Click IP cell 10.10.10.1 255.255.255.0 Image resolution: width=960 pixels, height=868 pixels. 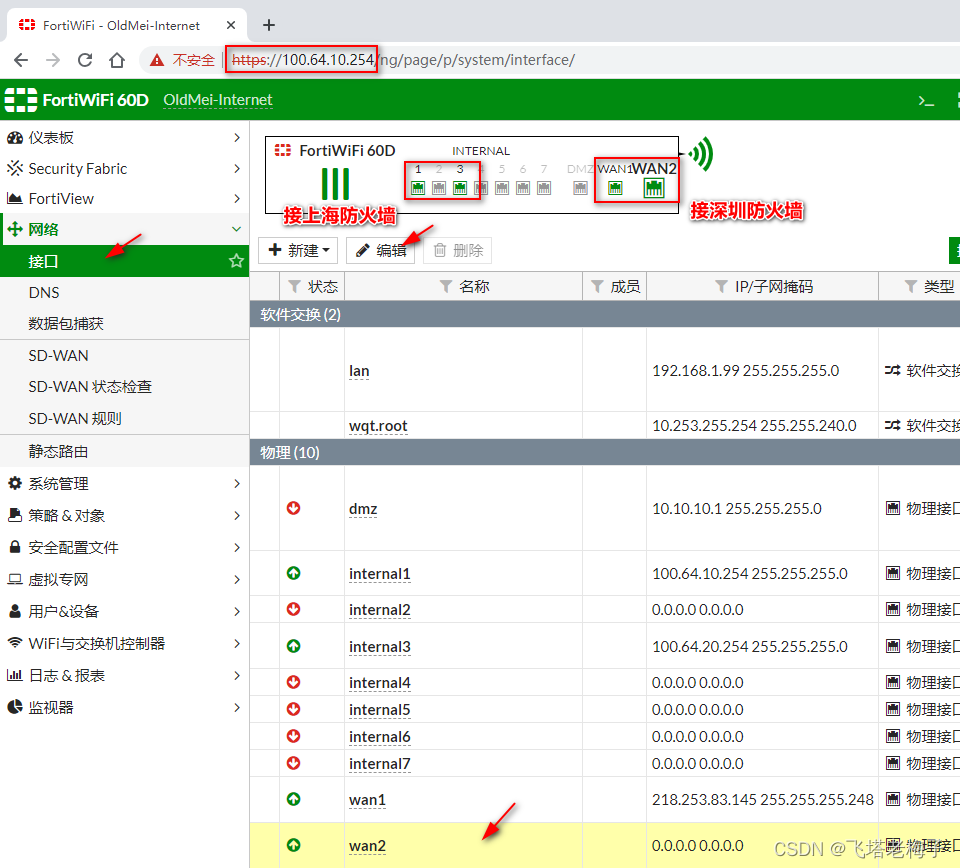(x=737, y=509)
